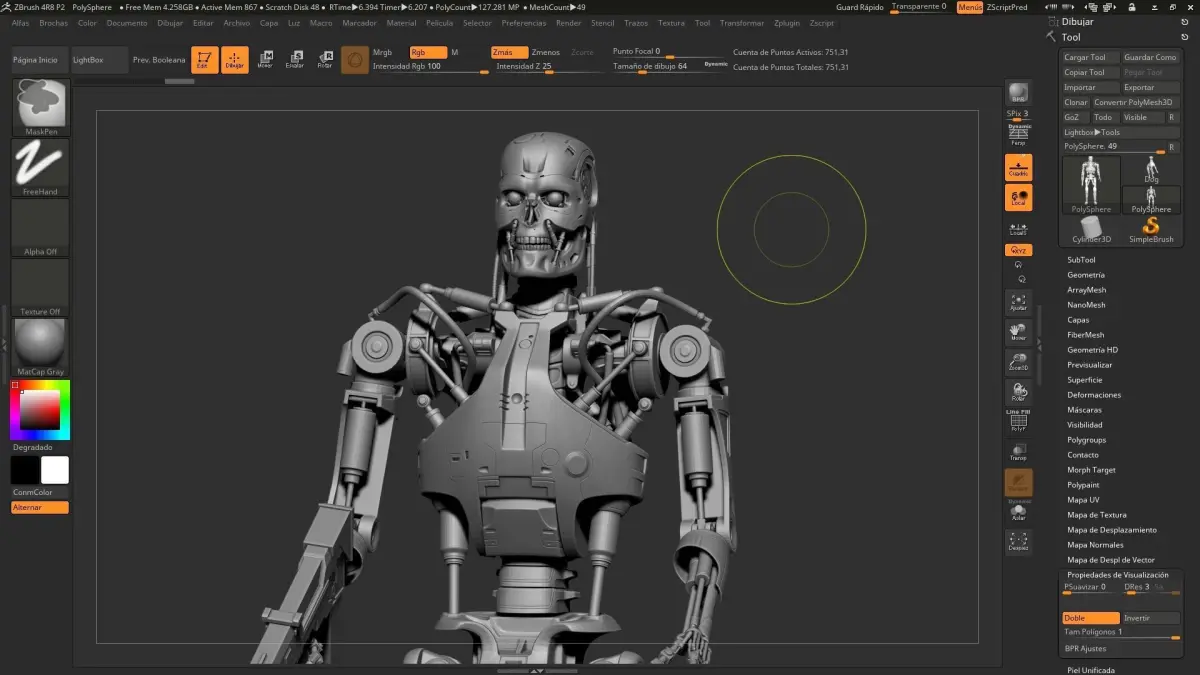Select the Escalar tool icon
Image resolution: width=1200 pixels, height=675 pixels.
point(295,60)
